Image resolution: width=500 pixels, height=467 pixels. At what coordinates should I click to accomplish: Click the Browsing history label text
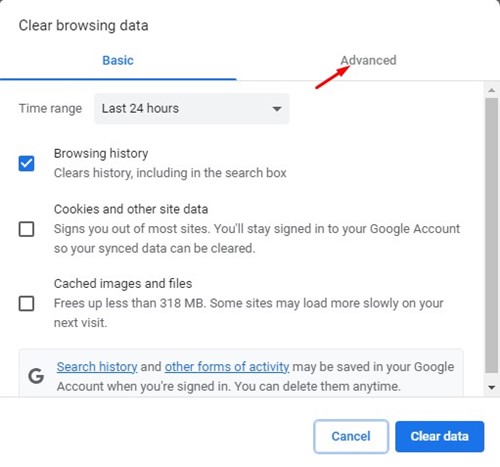[101, 154]
